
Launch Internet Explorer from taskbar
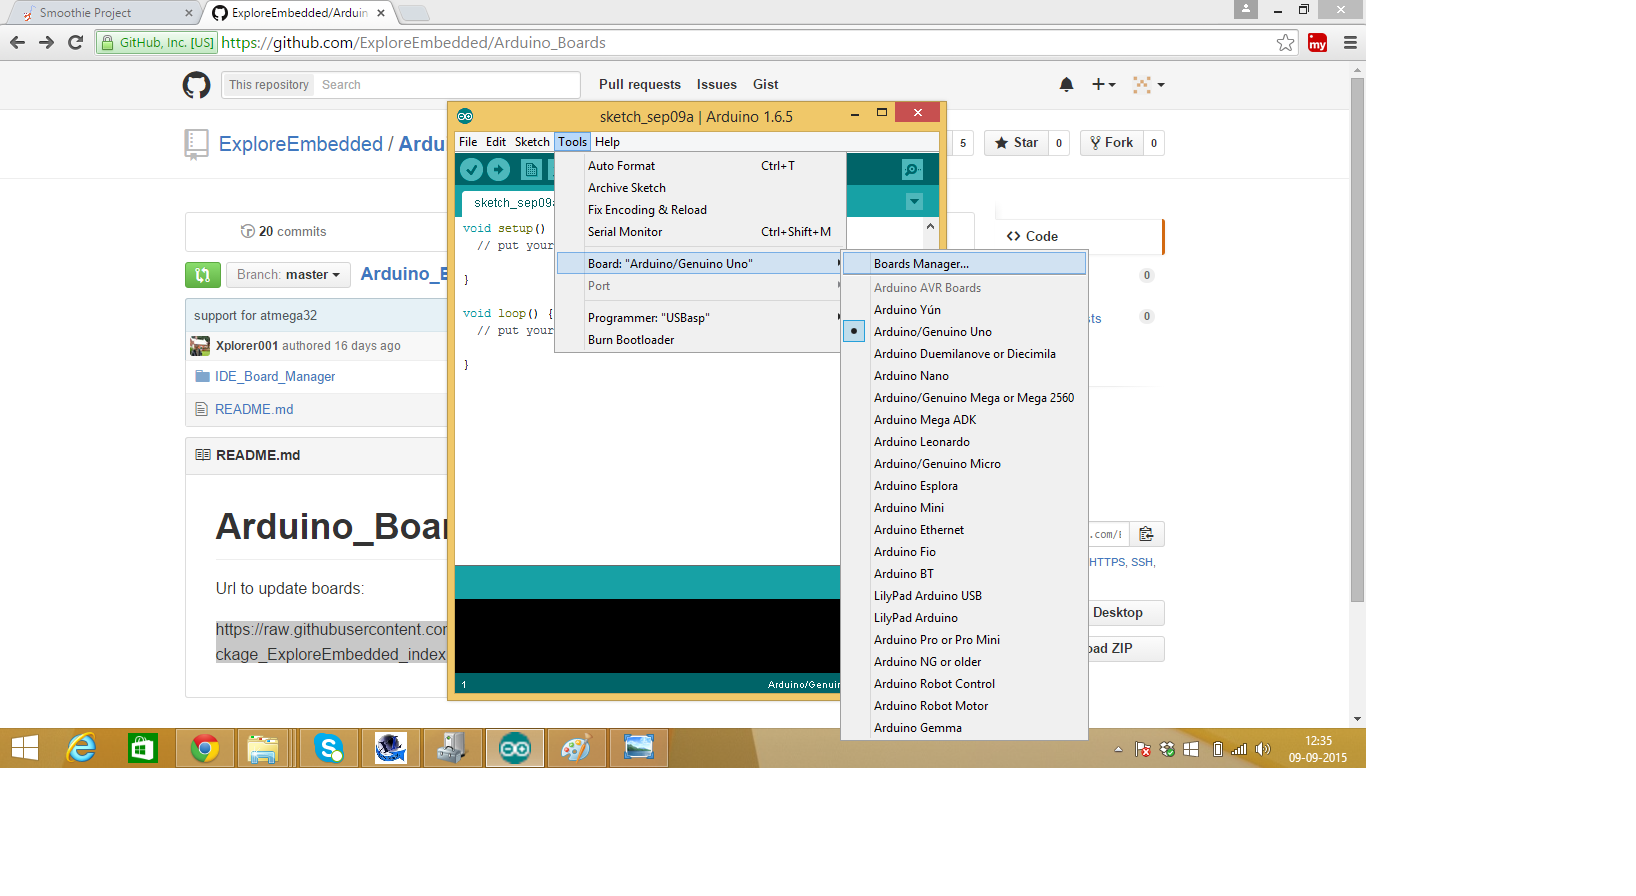coord(81,748)
